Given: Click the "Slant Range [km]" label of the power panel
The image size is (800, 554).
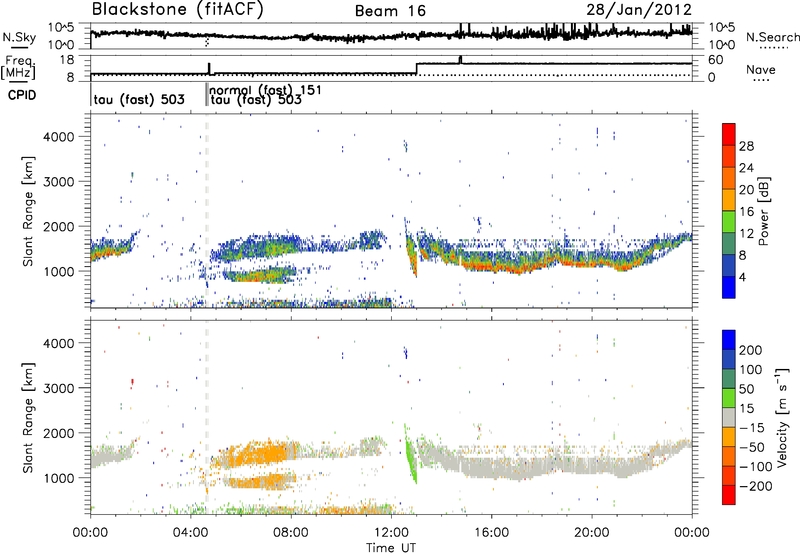Looking at the screenshot, I should (x=28, y=211).
